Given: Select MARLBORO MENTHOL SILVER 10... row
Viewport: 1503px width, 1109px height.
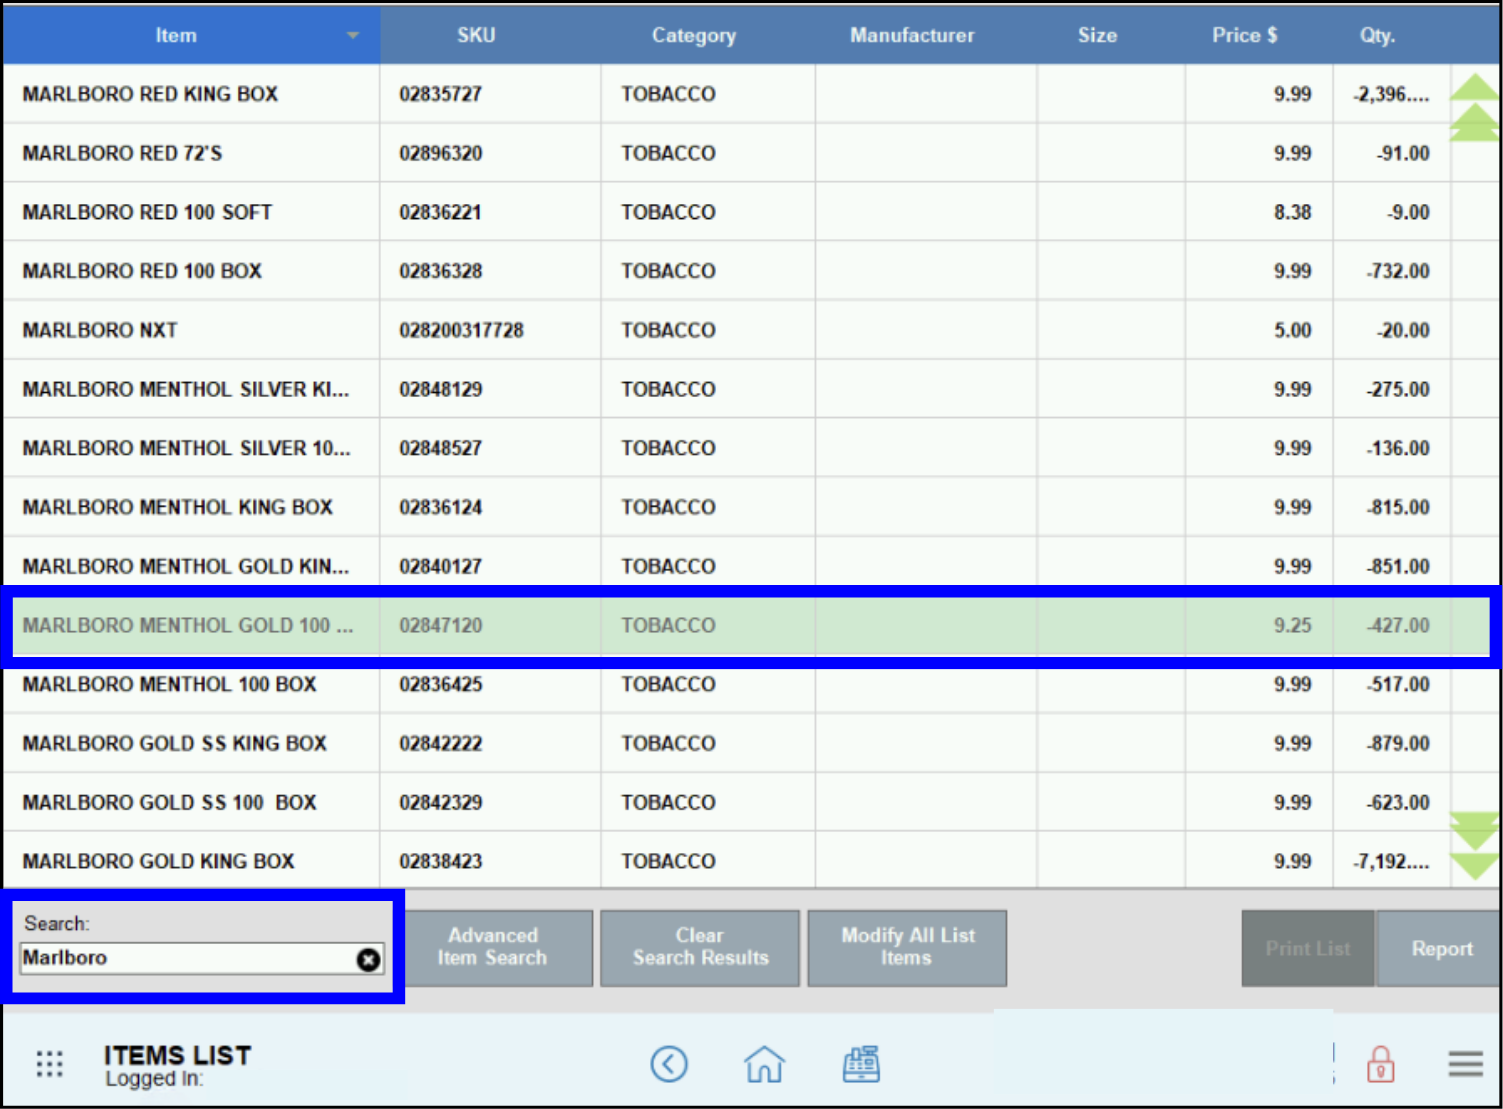Looking at the screenshot, I should click(x=727, y=448).
